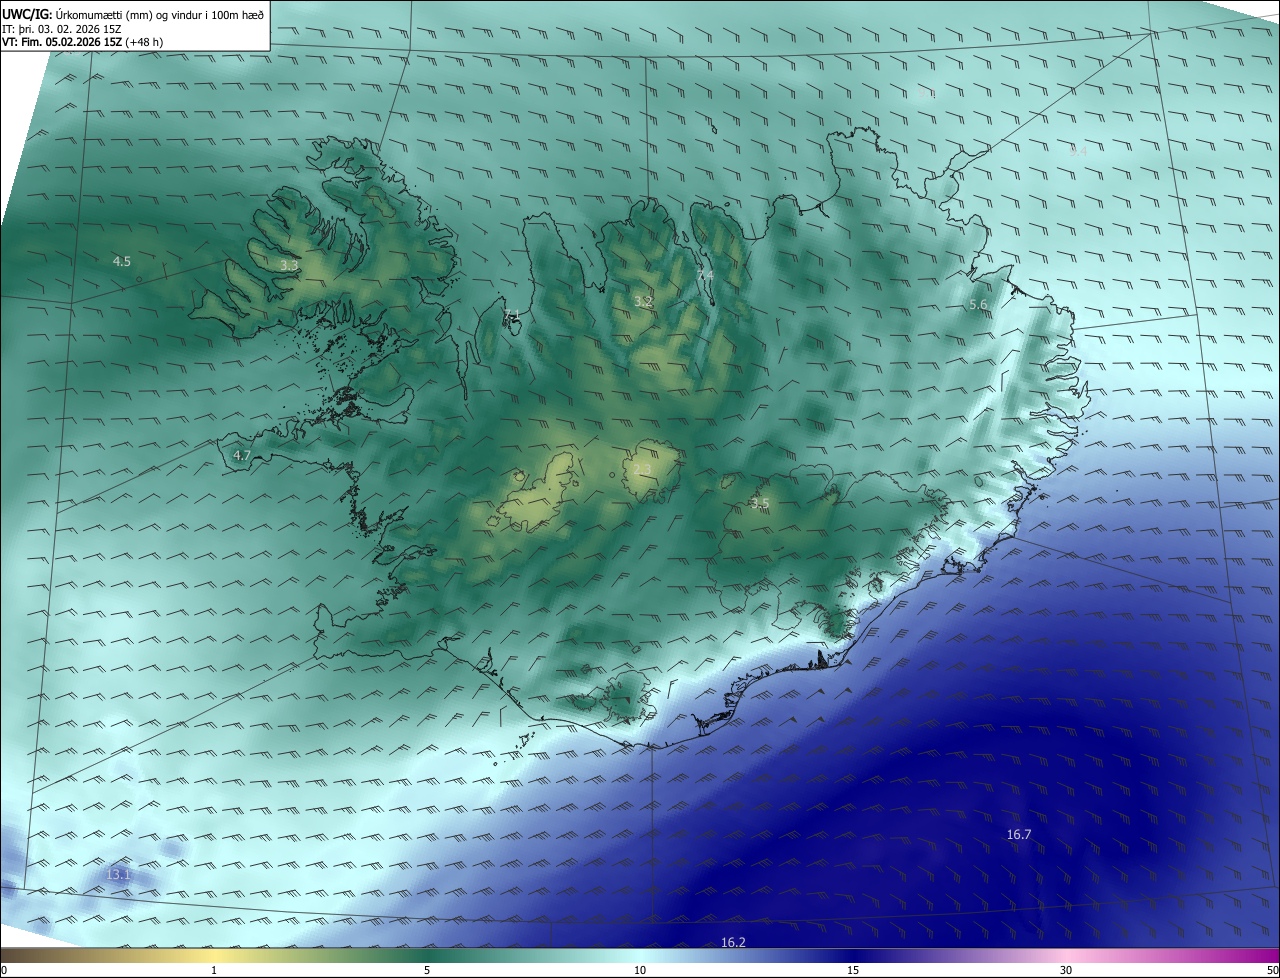The width and height of the screenshot is (1280, 978).
Task: Click the 50 tick on the color scale
Action: (1272, 970)
